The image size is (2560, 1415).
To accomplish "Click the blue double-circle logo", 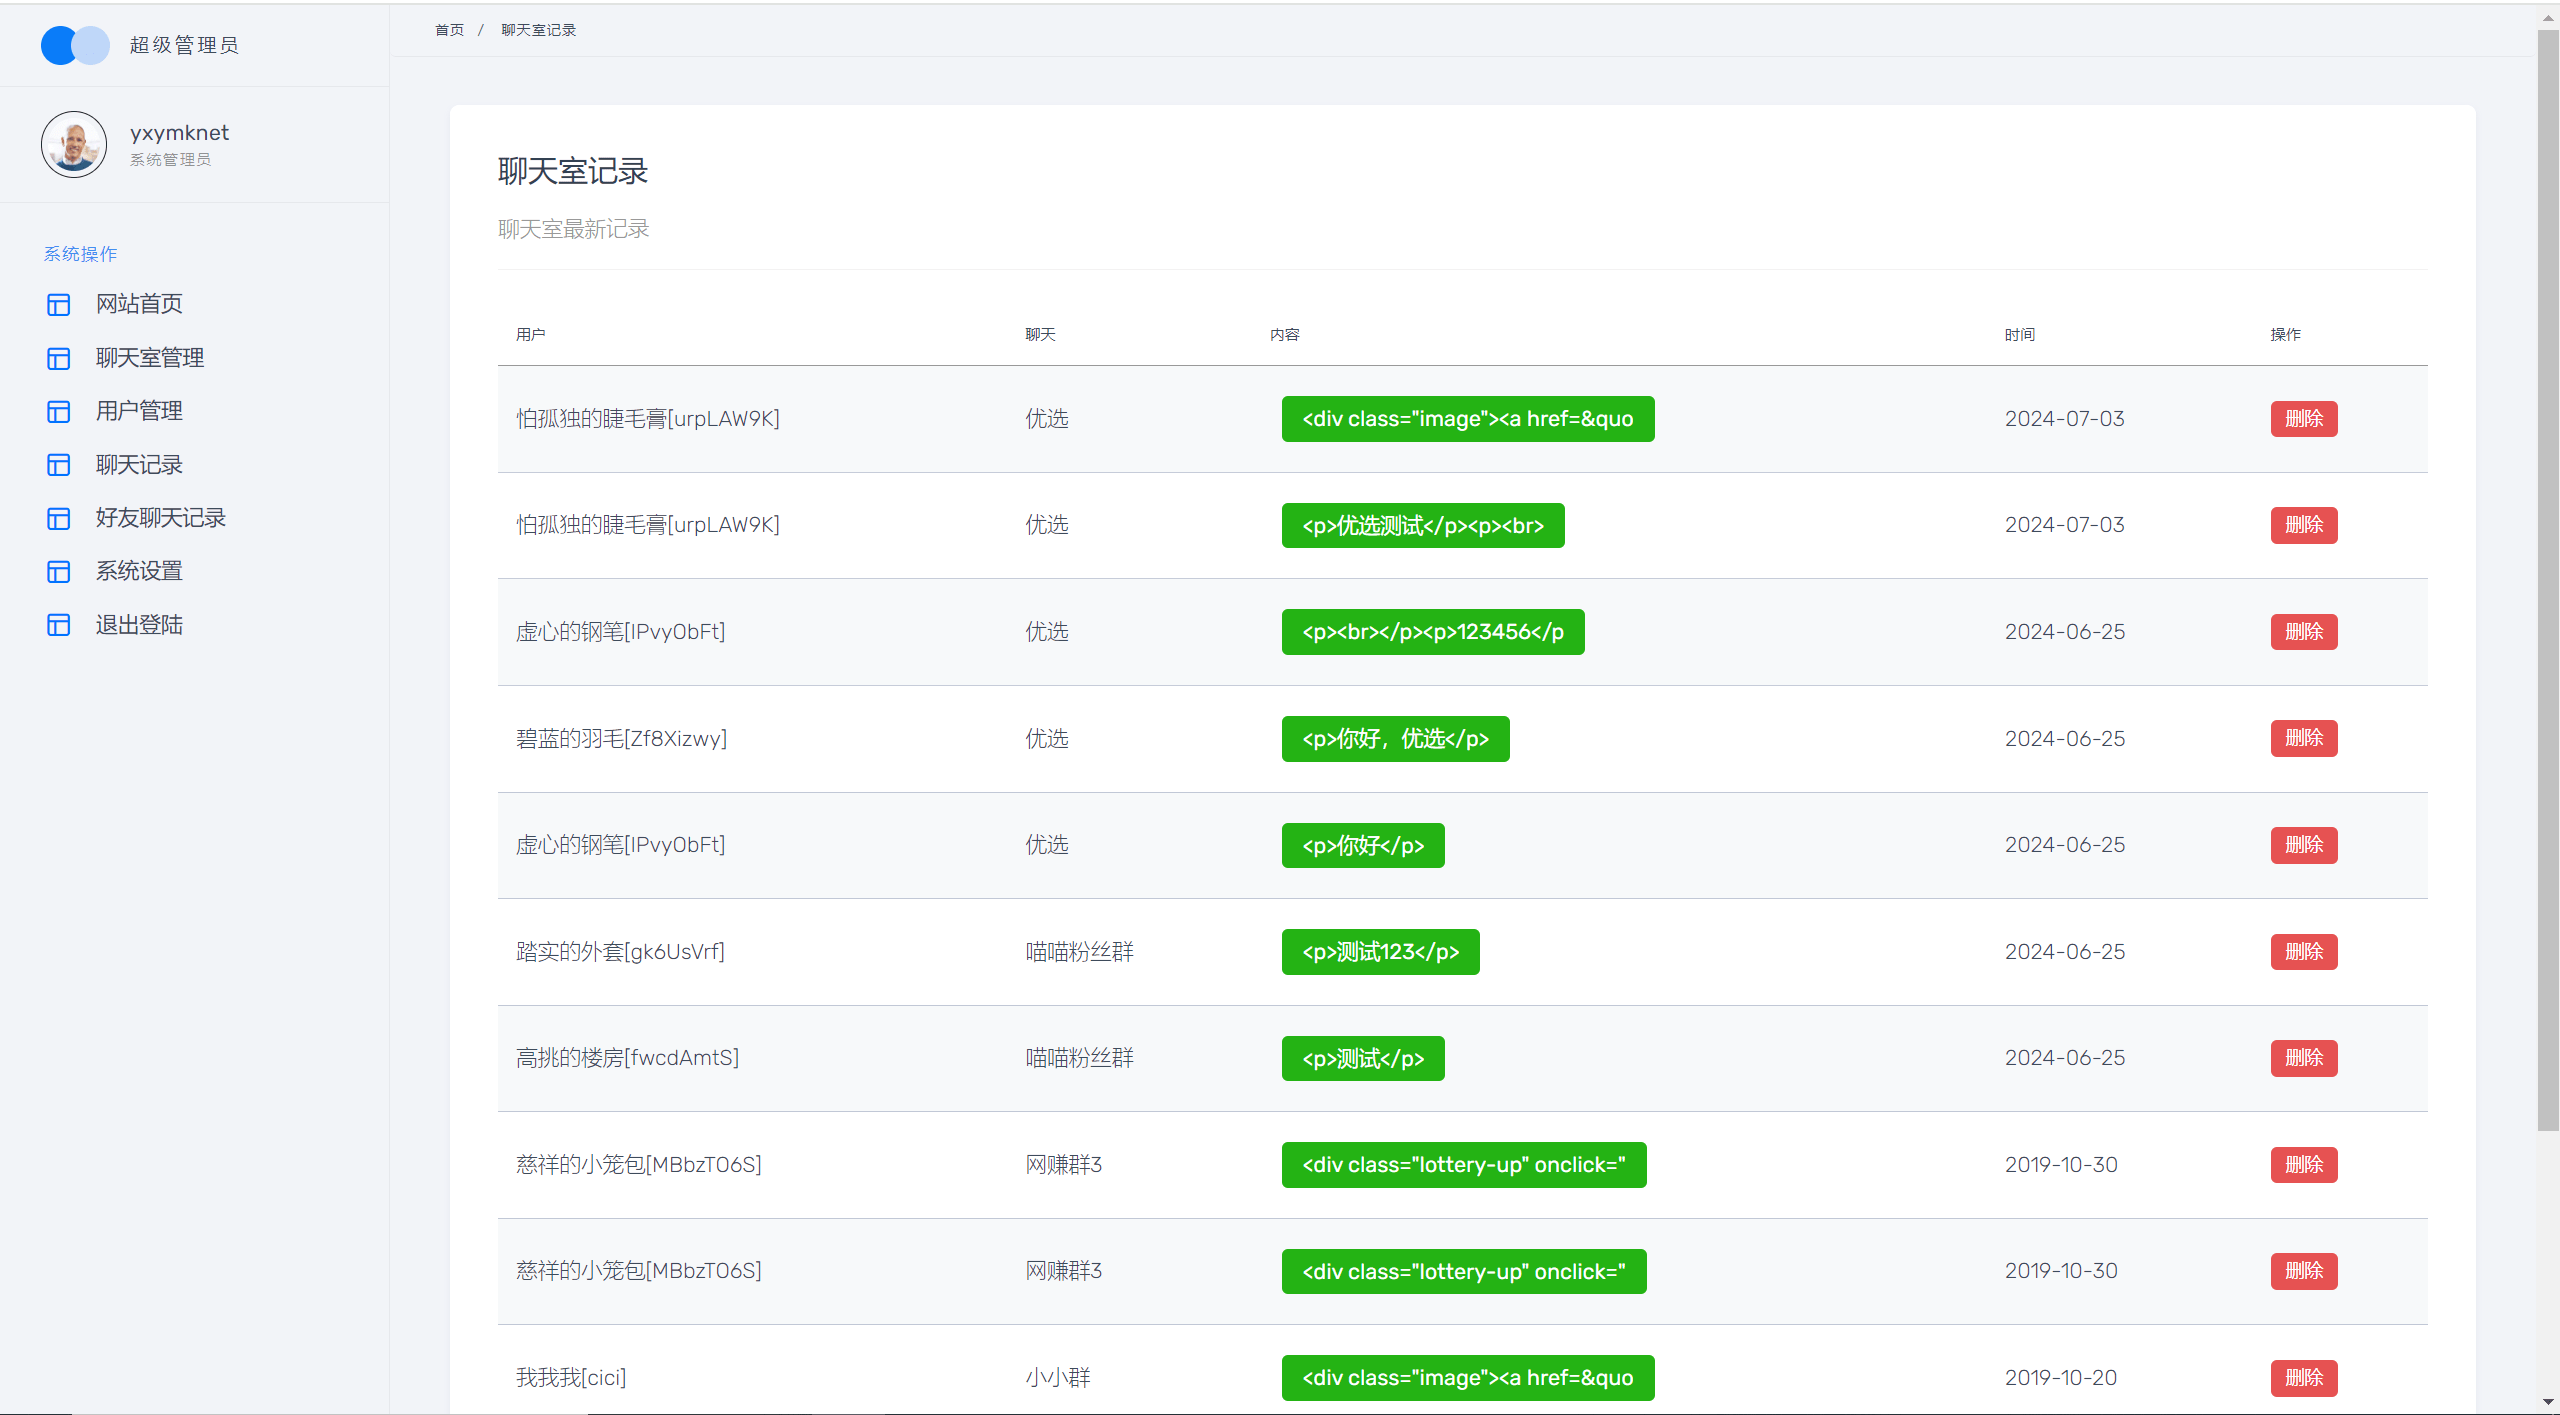I will click(75, 45).
